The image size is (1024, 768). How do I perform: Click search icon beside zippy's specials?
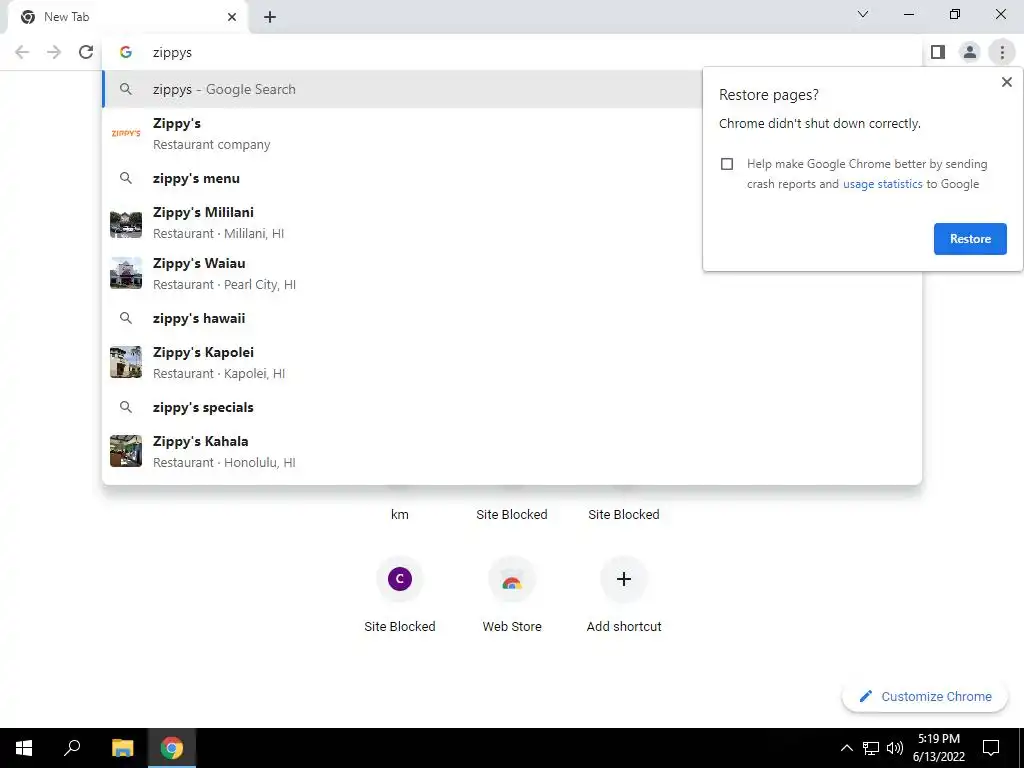pos(126,407)
